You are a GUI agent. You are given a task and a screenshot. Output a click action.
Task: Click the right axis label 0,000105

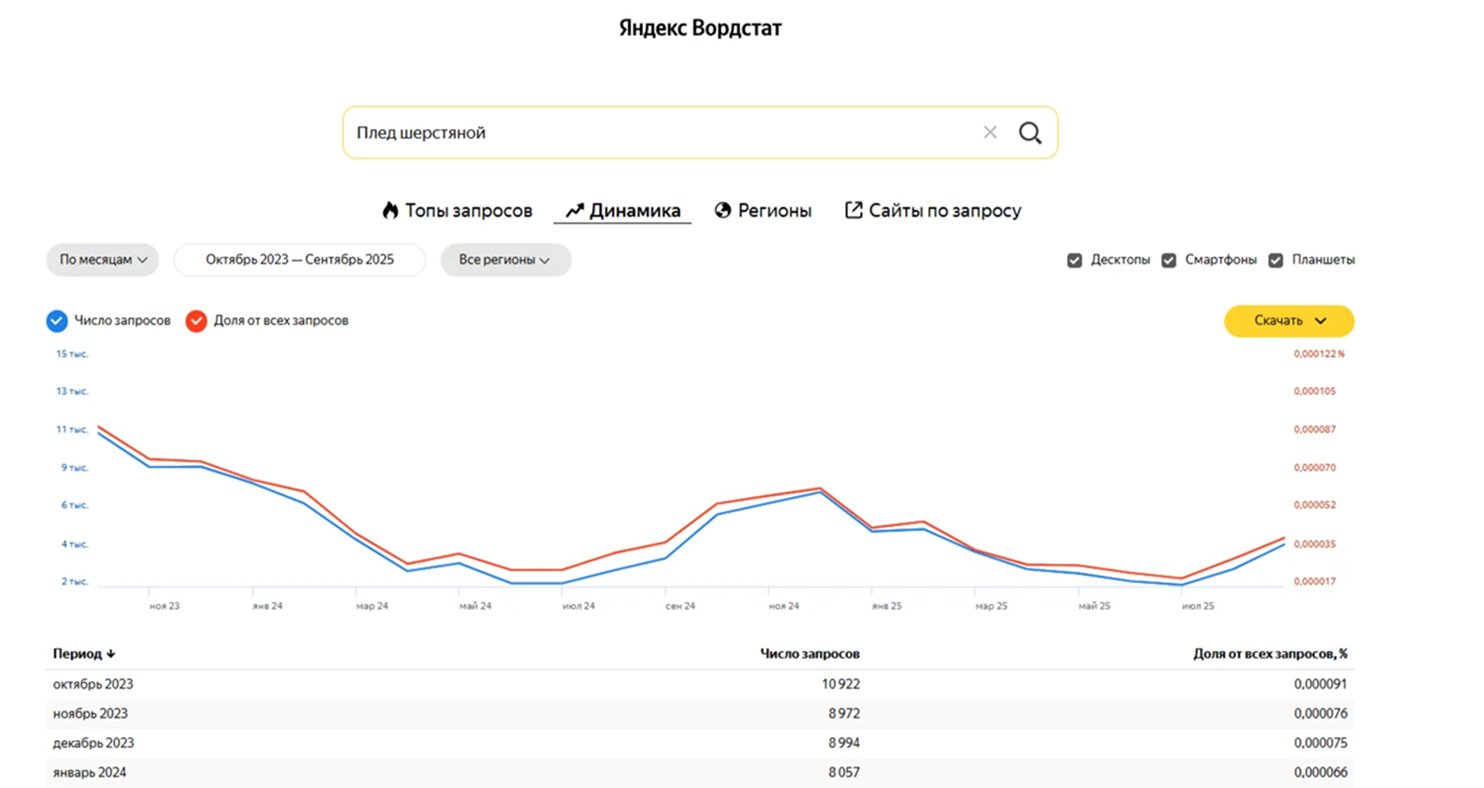[x=1315, y=391]
